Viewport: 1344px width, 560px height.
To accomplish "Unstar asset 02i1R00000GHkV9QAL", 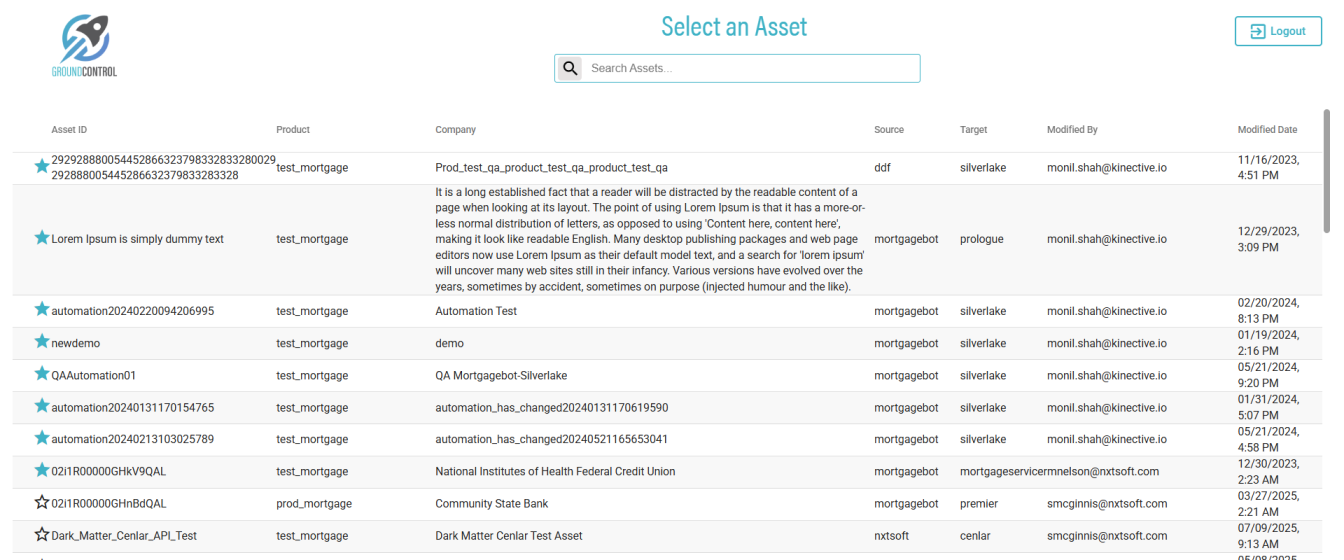I will (42, 470).
